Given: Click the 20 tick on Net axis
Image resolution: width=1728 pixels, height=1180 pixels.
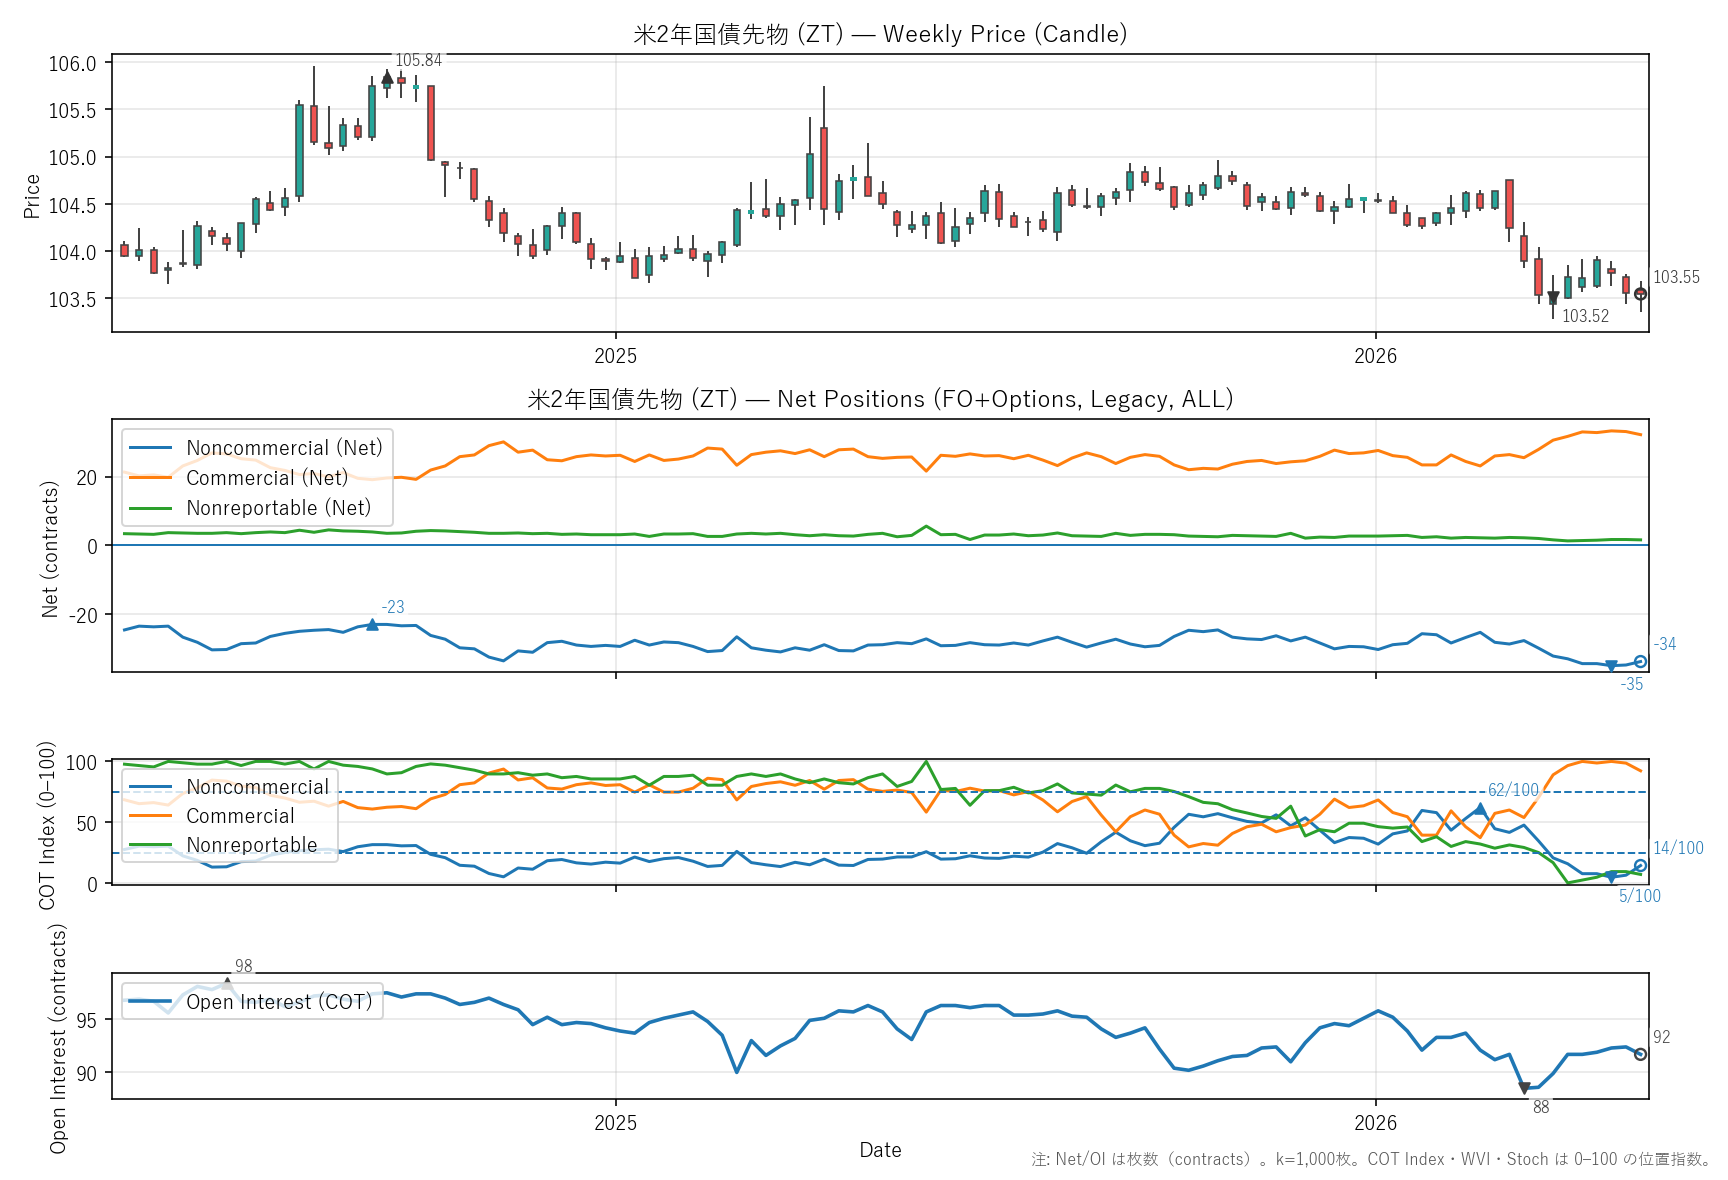Looking at the screenshot, I should point(87,478).
